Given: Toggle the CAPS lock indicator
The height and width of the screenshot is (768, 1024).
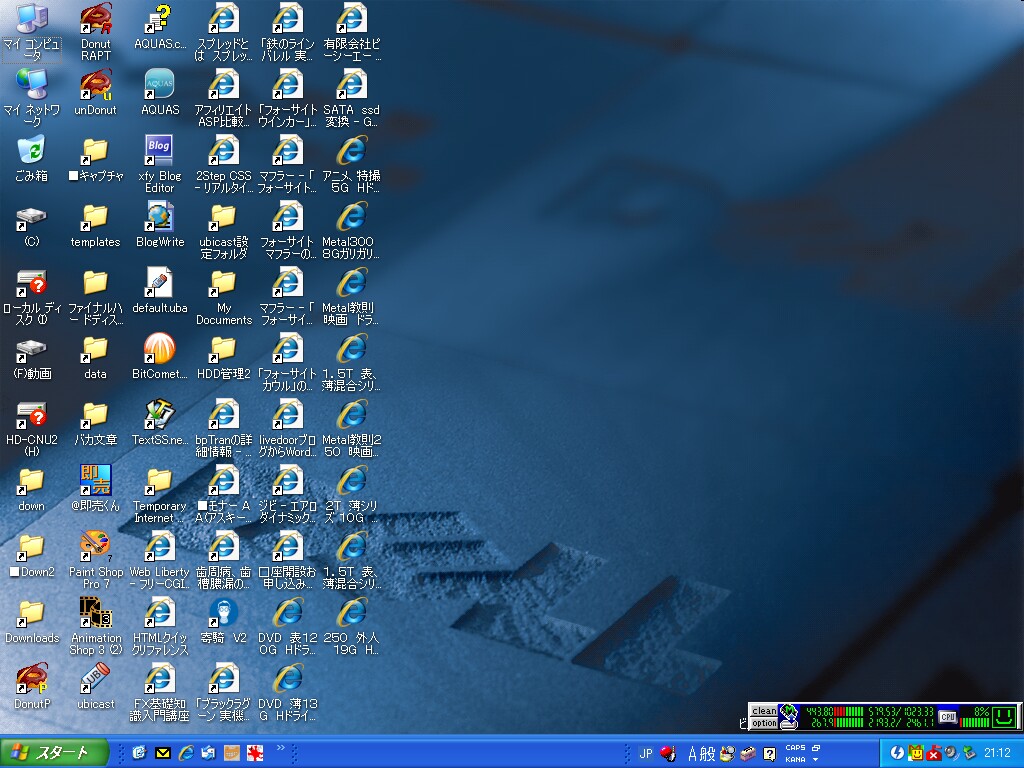Looking at the screenshot, I should pyautogui.click(x=795, y=748).
